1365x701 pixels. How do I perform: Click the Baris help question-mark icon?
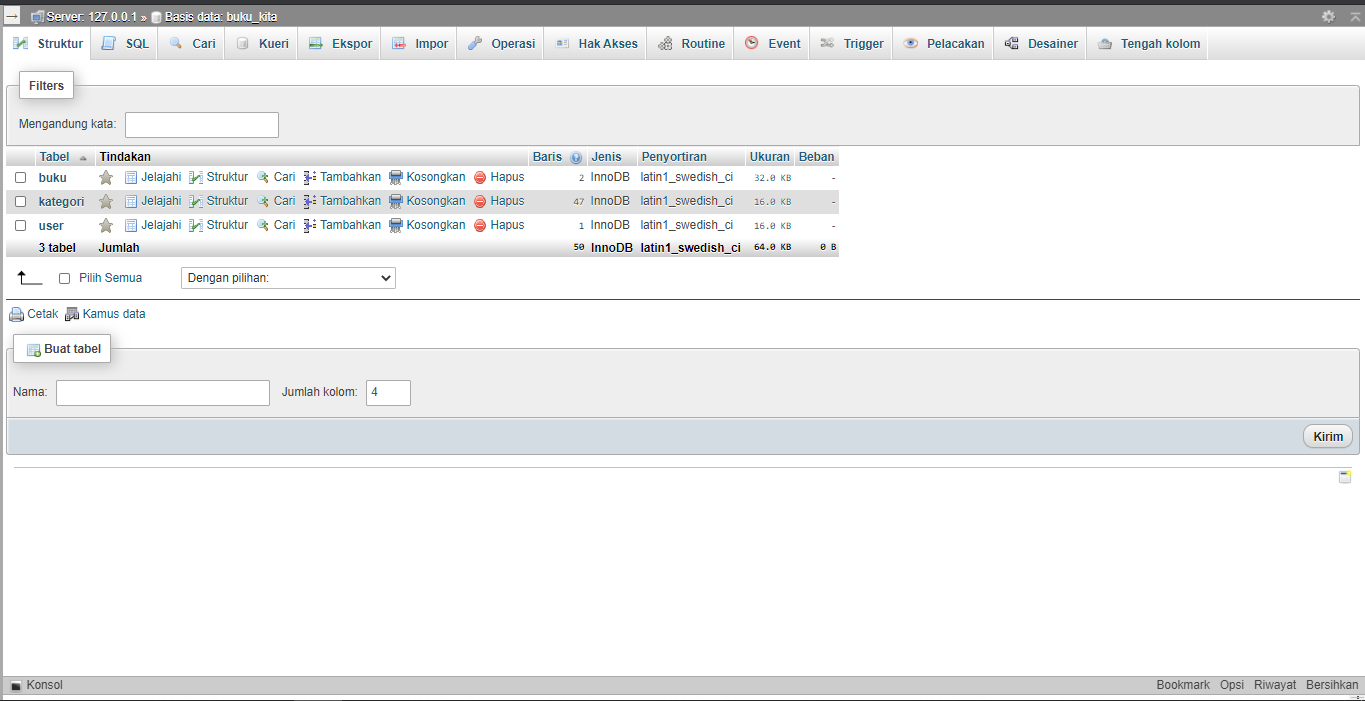point(576,158)
